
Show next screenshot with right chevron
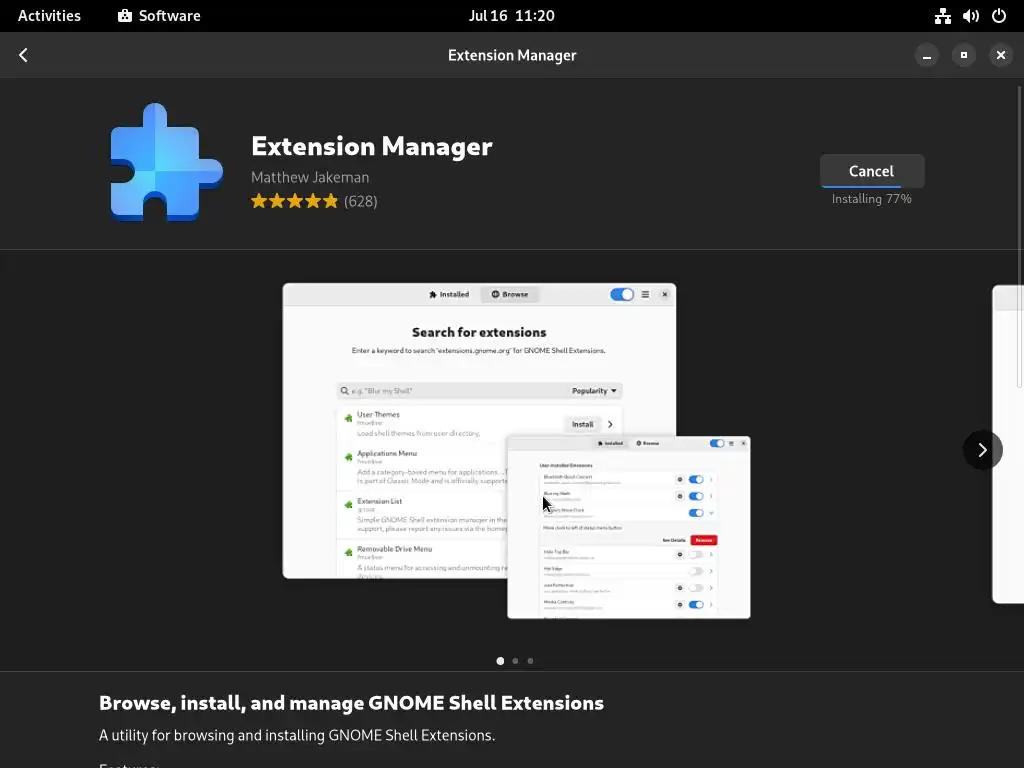(x=982, y=449)
